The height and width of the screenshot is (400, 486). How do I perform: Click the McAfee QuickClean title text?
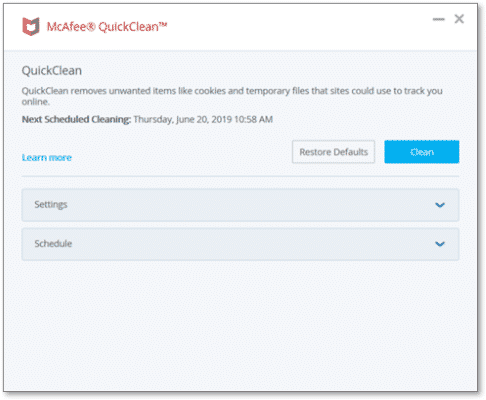[107, 27]
